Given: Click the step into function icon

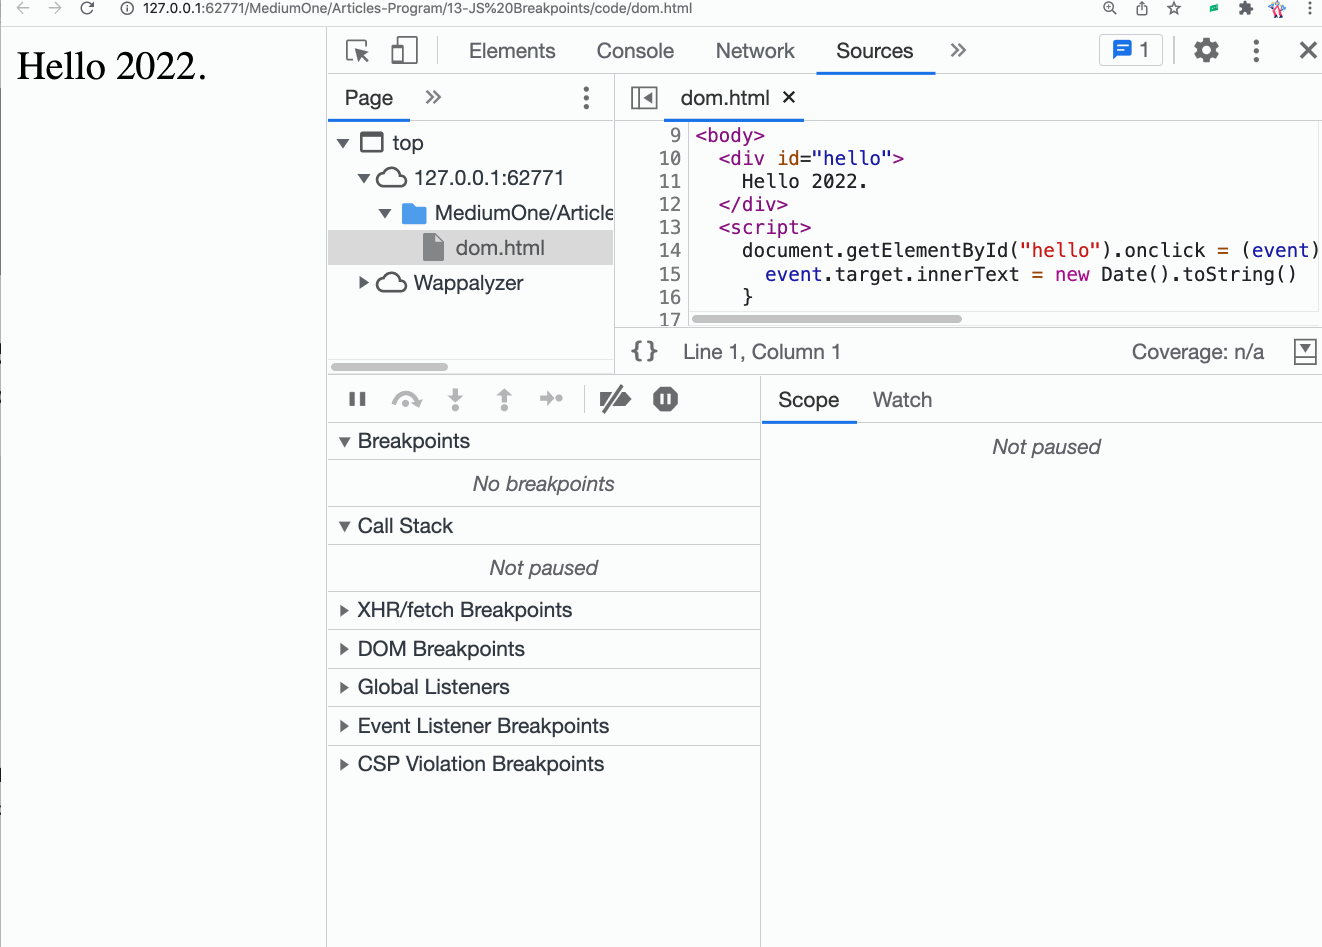Looking at the screenshot, I should 455,399.
